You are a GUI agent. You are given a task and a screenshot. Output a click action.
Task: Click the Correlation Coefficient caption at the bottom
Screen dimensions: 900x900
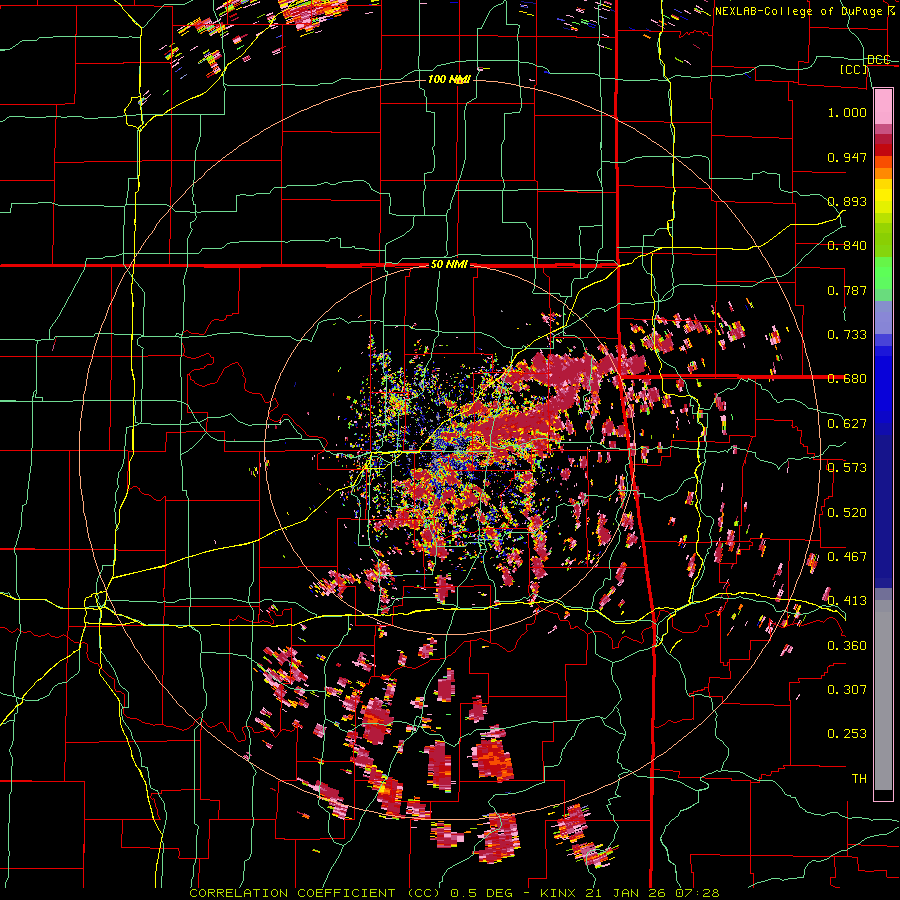tap(455, 893)
